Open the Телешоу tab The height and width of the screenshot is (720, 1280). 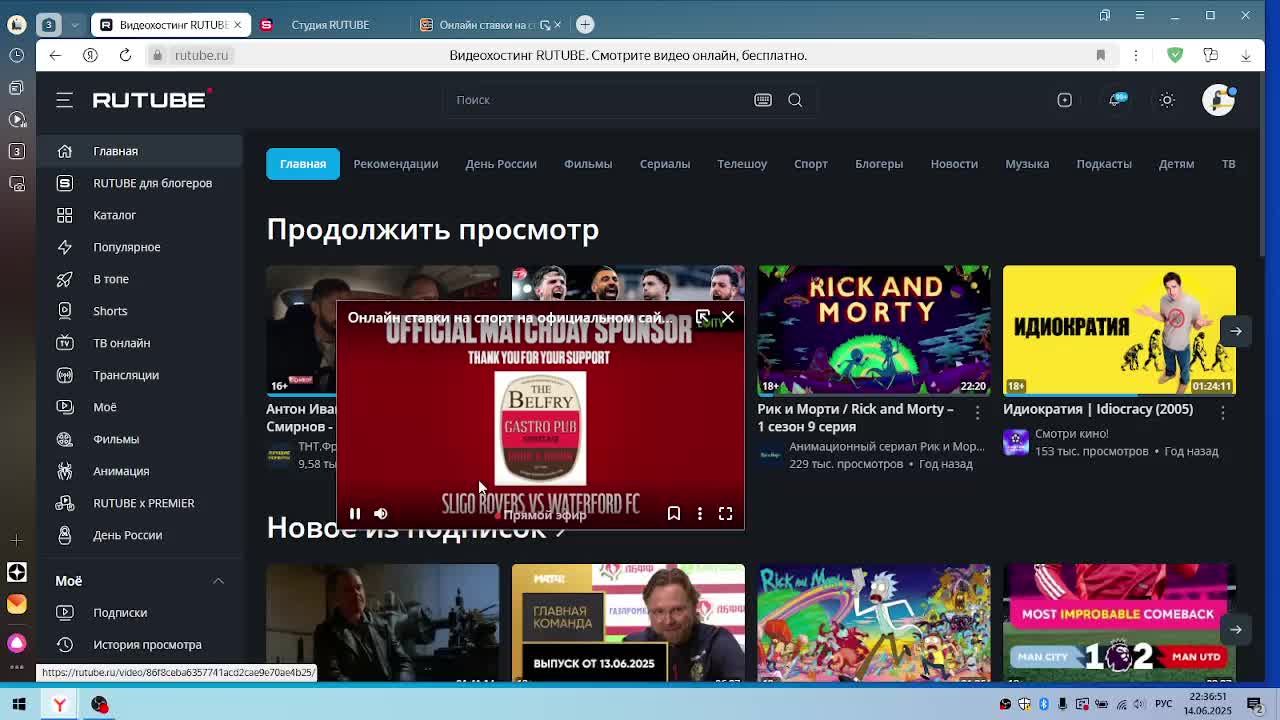742,164
